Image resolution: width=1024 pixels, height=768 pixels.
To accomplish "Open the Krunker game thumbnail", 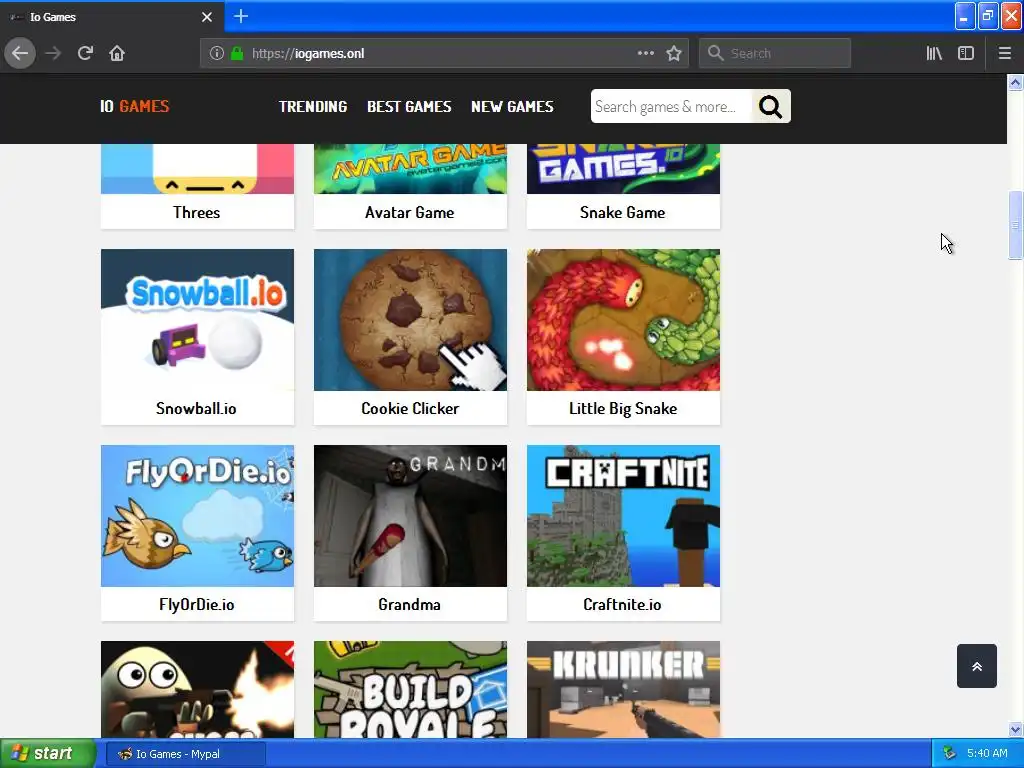I will click(x=623, y=690).
